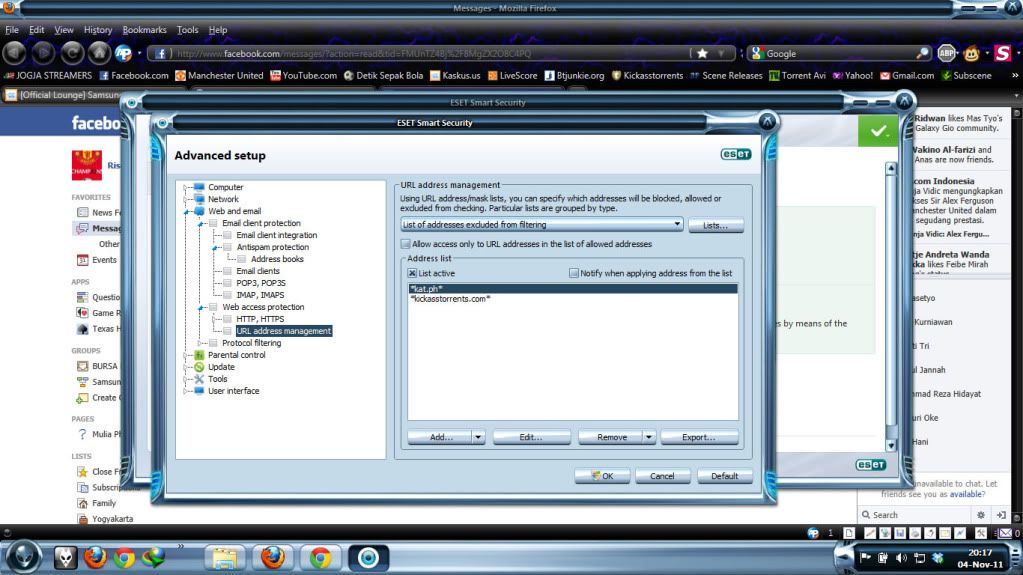
Task: Open Firefox Tools menu
Action: pyautogui.click(x=187, y=30)
